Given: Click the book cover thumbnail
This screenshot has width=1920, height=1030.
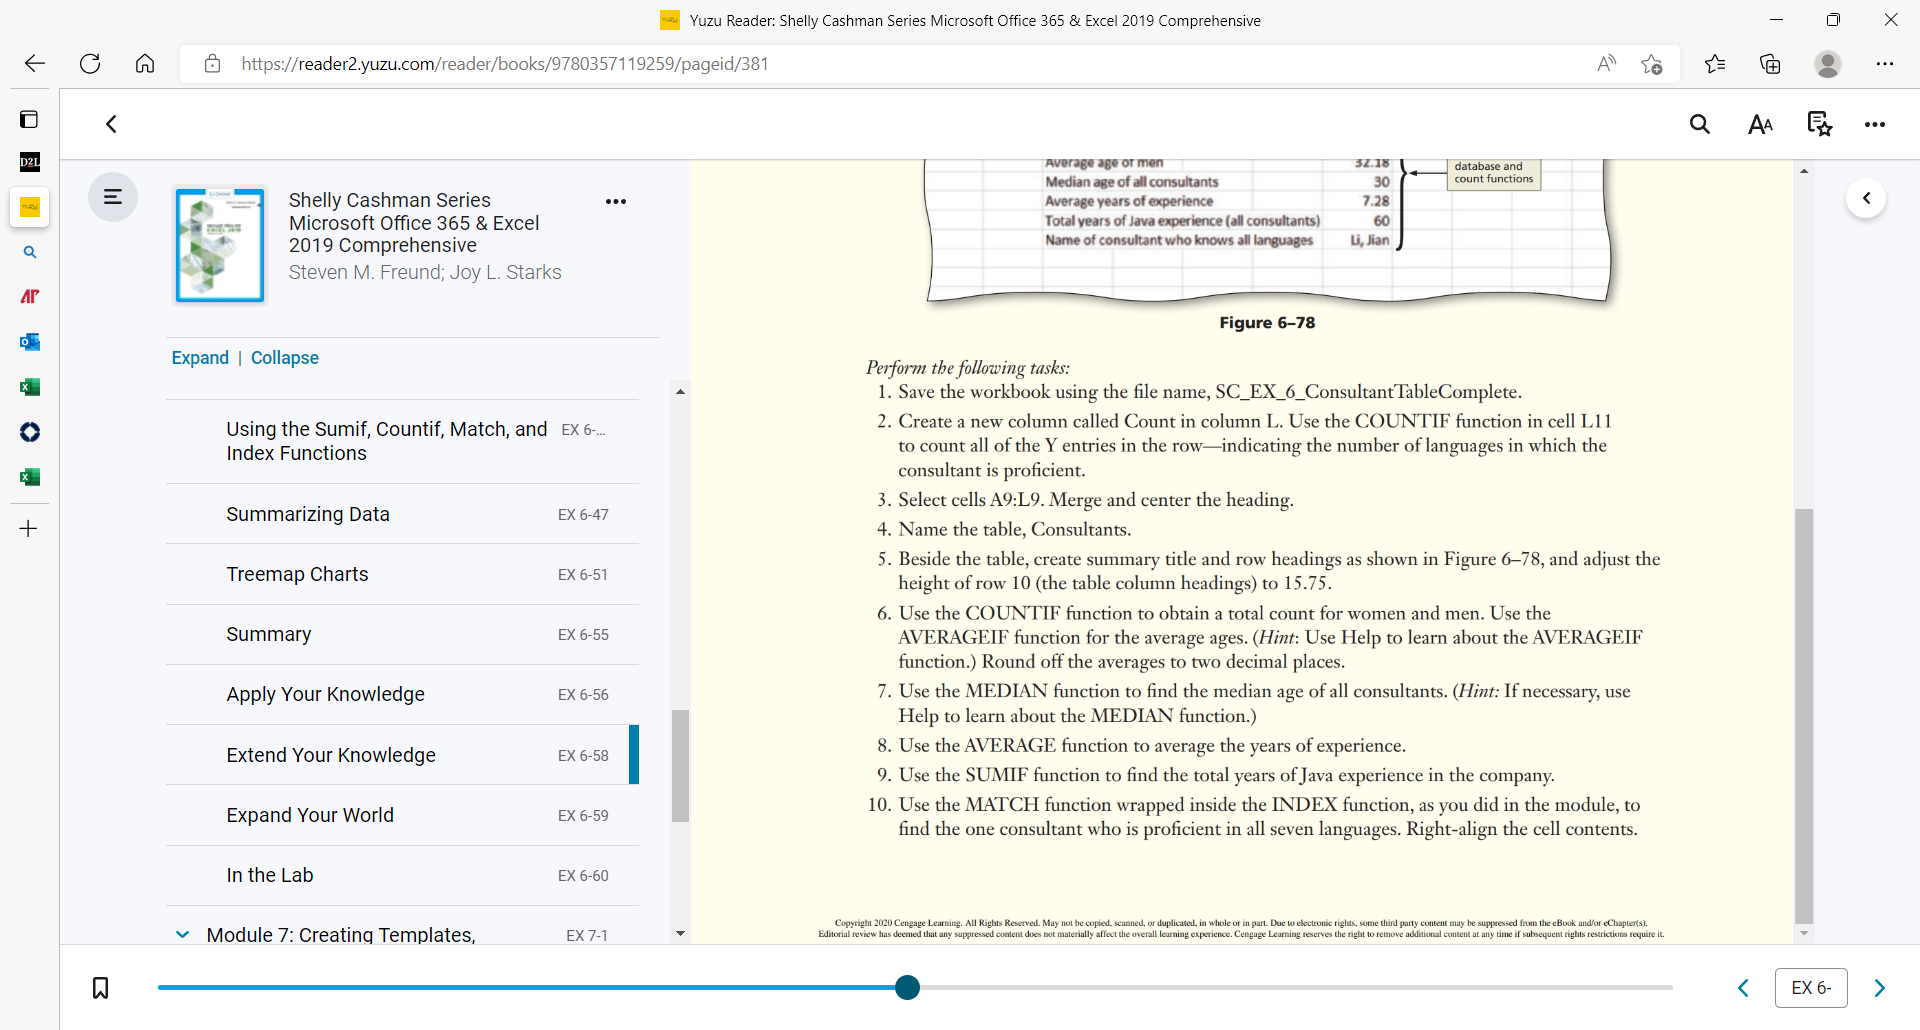Looking at the screenshot, I should click(x=220, y=245).
